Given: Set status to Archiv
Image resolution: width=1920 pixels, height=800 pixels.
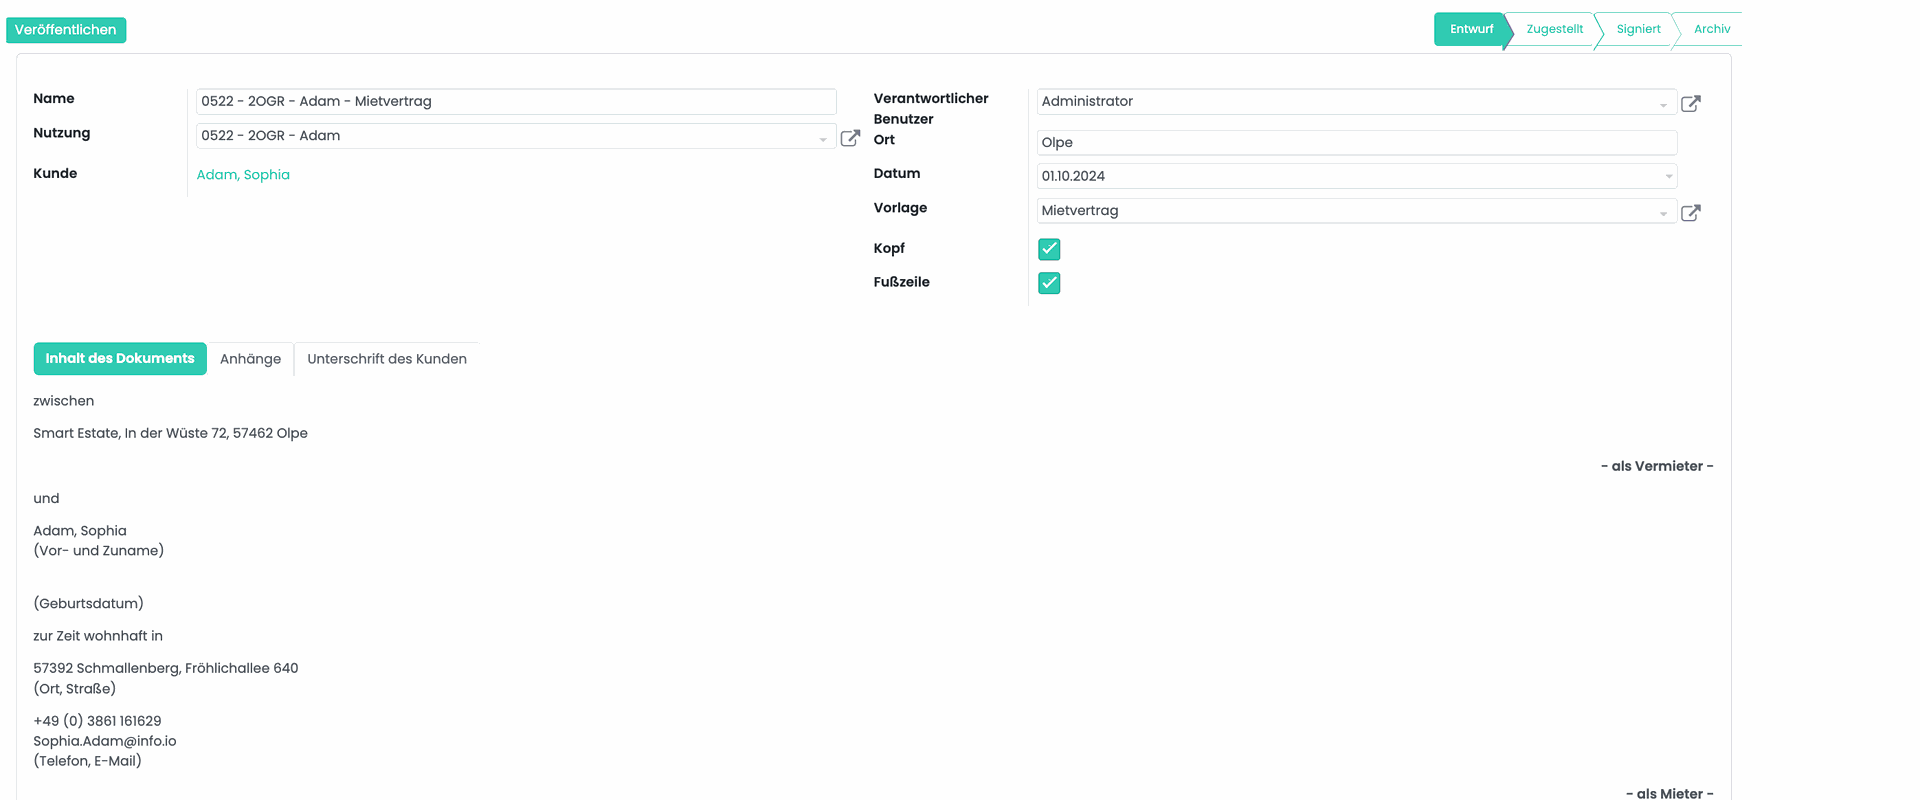Looking at the screenshot, I should pyautogui.click(x=1711, y=29).
